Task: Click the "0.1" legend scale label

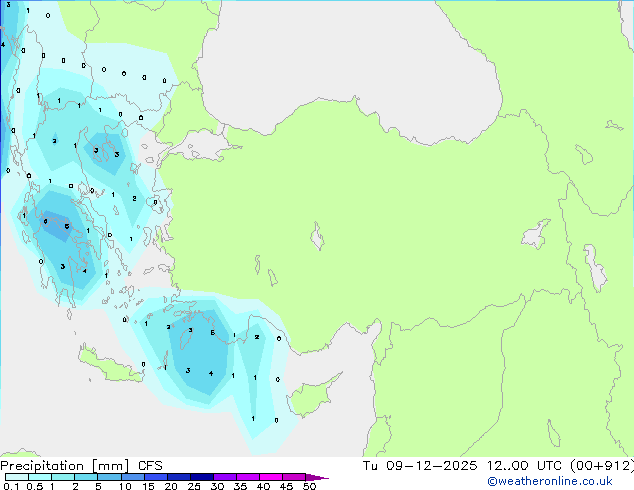Action: click(x=11, y=486)
